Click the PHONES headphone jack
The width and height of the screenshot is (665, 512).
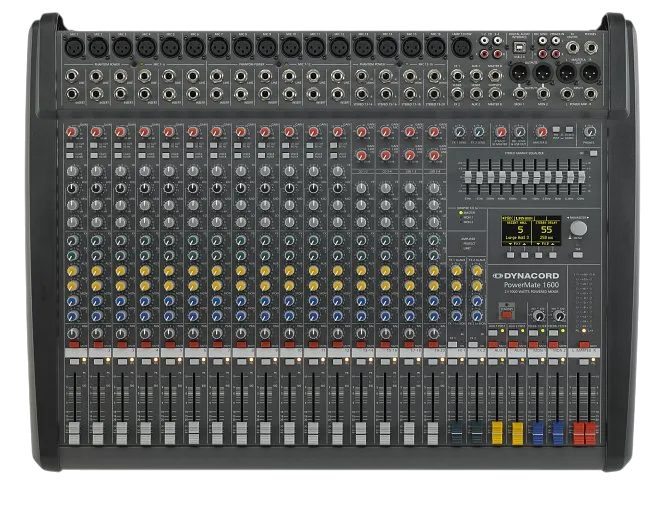pyautogui.click(x=591, y=47)
